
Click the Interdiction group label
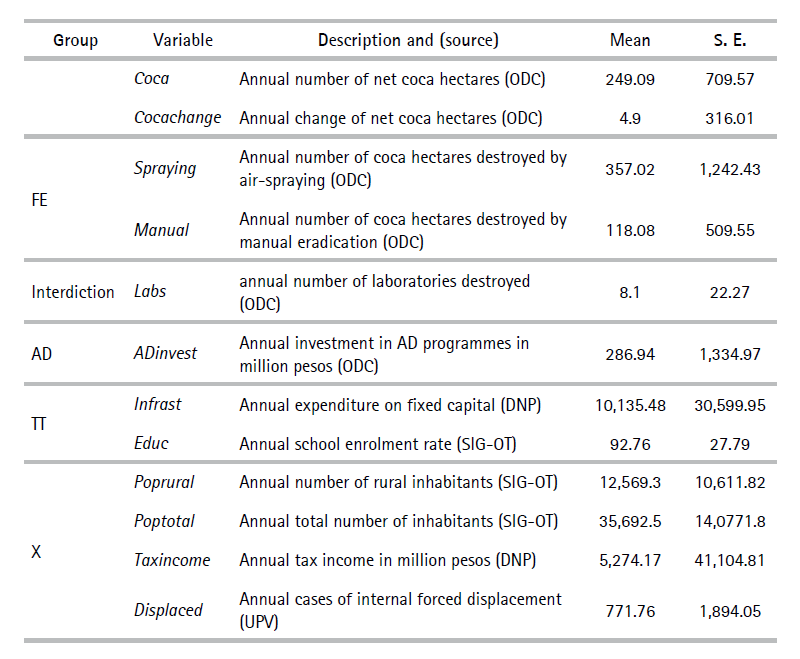click(x=73, y=292)
